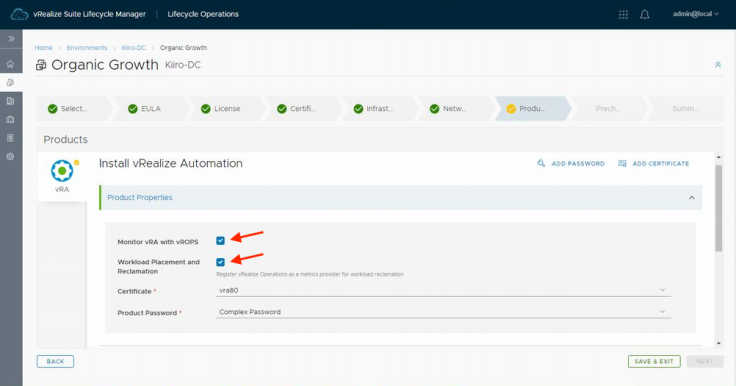Go to the EULA wizard step

(x=150, y=108)
